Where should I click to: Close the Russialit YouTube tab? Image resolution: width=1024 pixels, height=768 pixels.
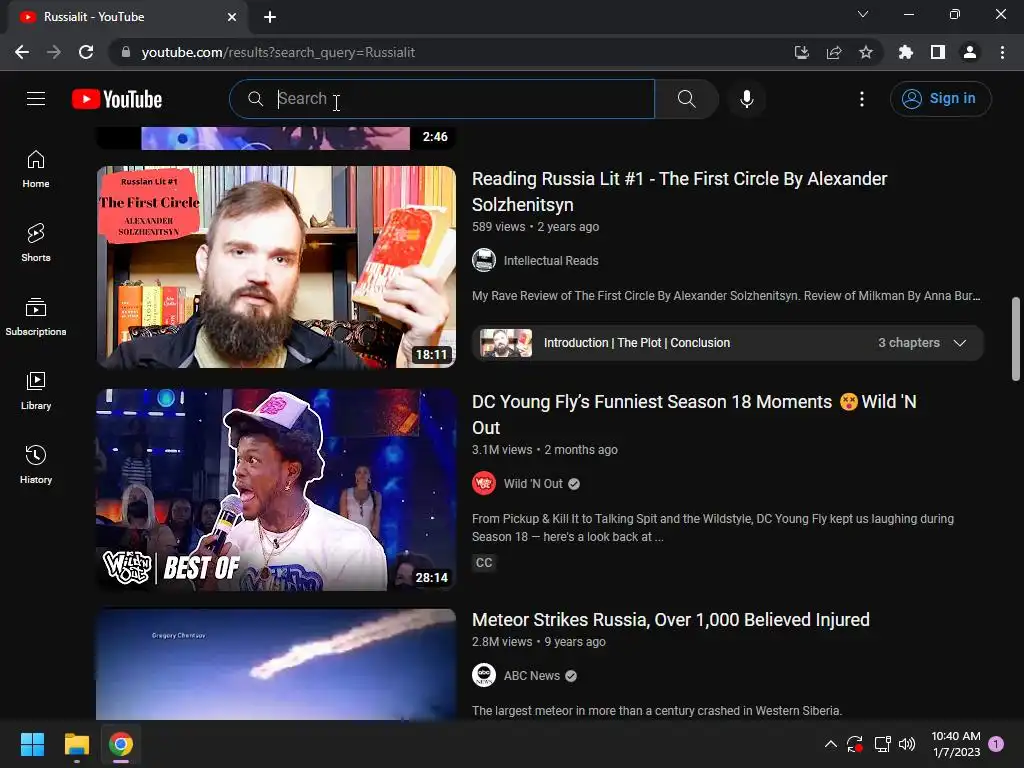point(232,17)
